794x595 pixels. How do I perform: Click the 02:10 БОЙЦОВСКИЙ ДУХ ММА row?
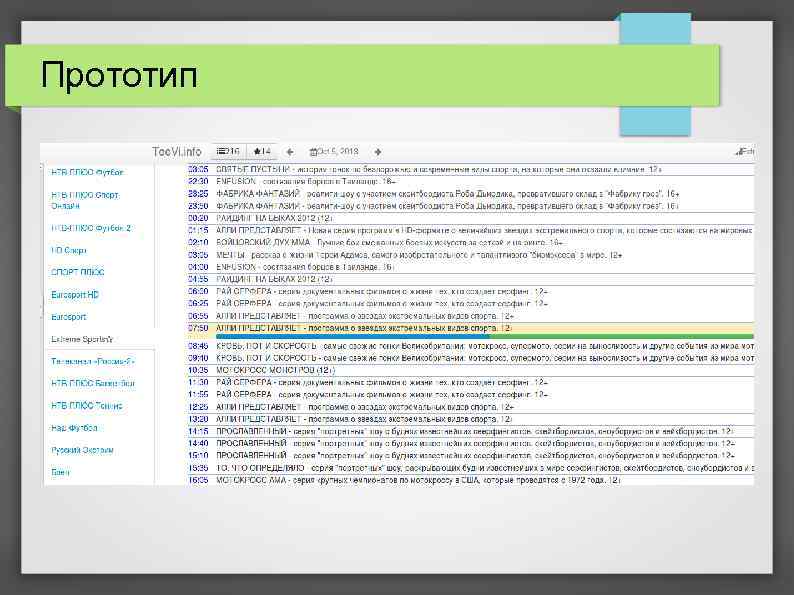(470, 242)
